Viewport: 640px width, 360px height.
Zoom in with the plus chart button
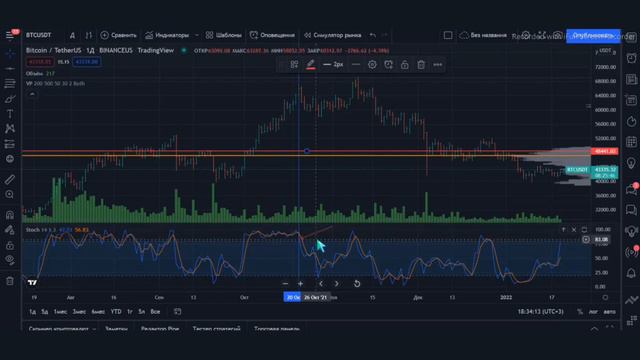click(x=300, y=284)
